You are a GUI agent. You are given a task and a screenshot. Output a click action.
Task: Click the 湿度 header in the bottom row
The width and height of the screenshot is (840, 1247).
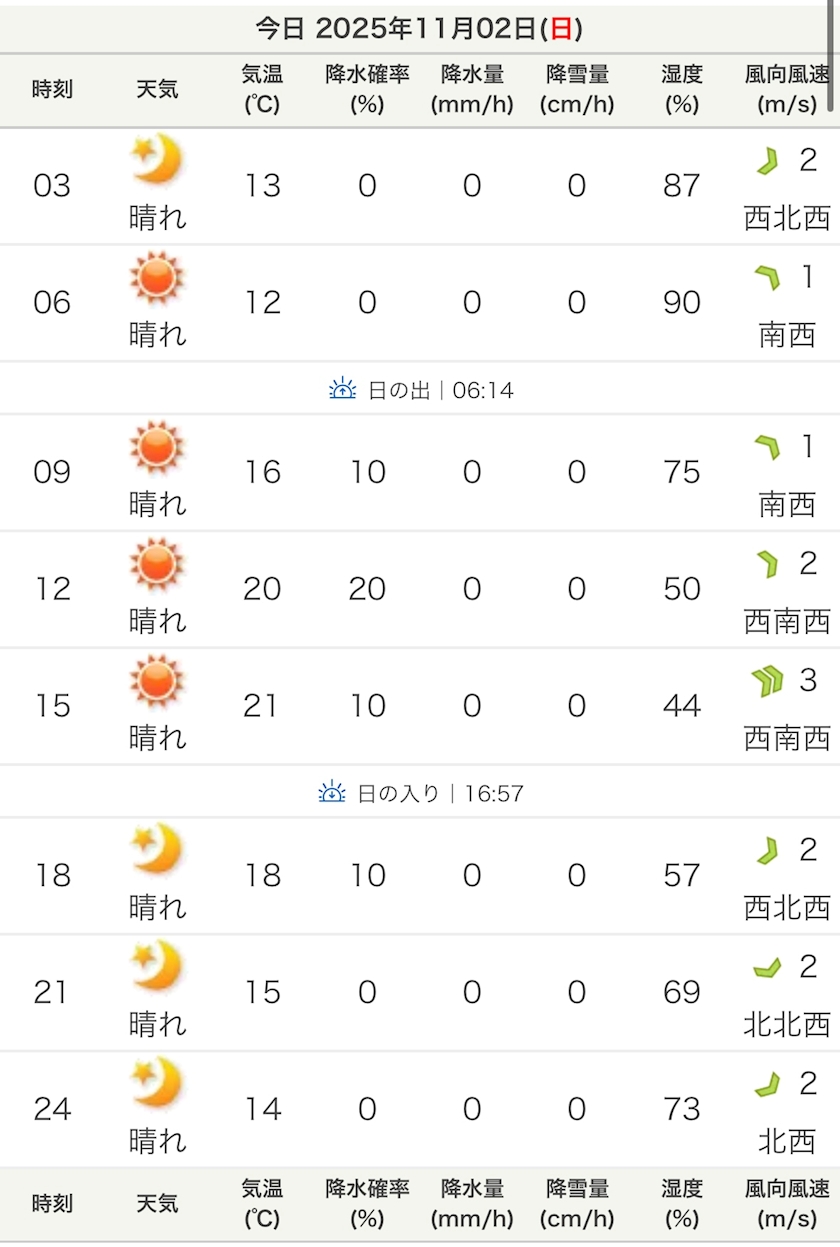pos(682,1203)
